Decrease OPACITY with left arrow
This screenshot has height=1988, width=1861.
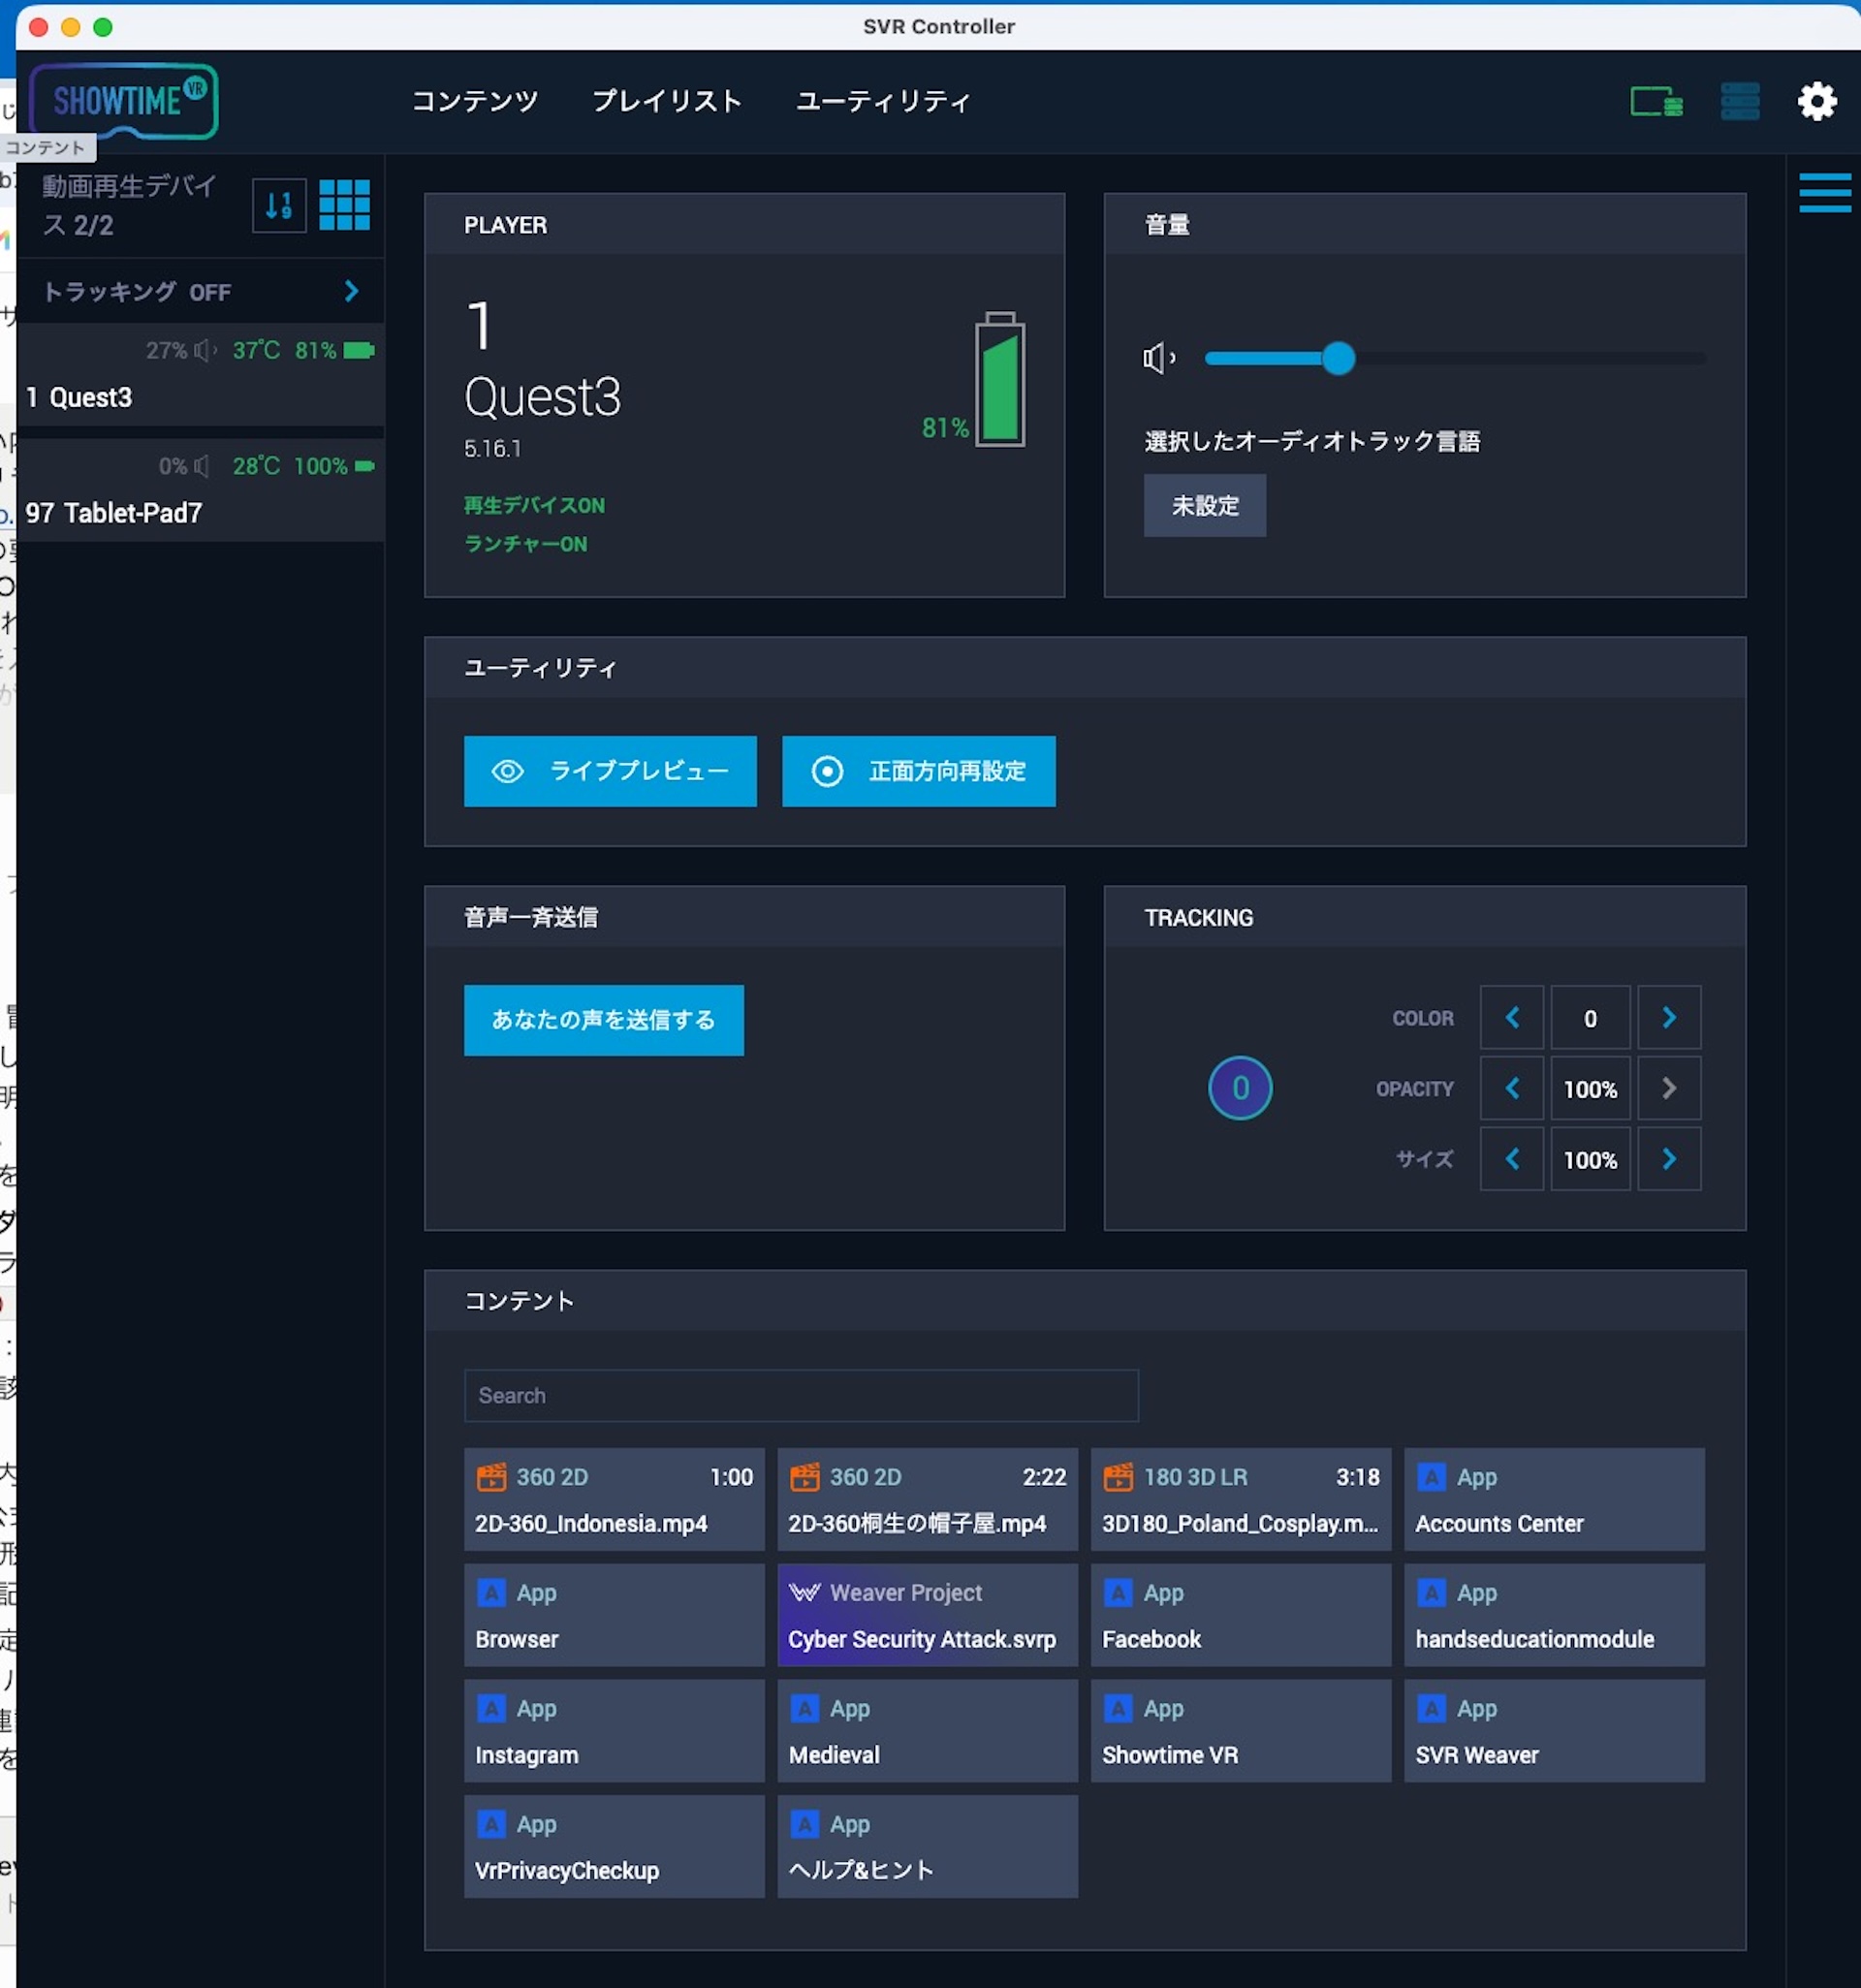[1512, 1088]
